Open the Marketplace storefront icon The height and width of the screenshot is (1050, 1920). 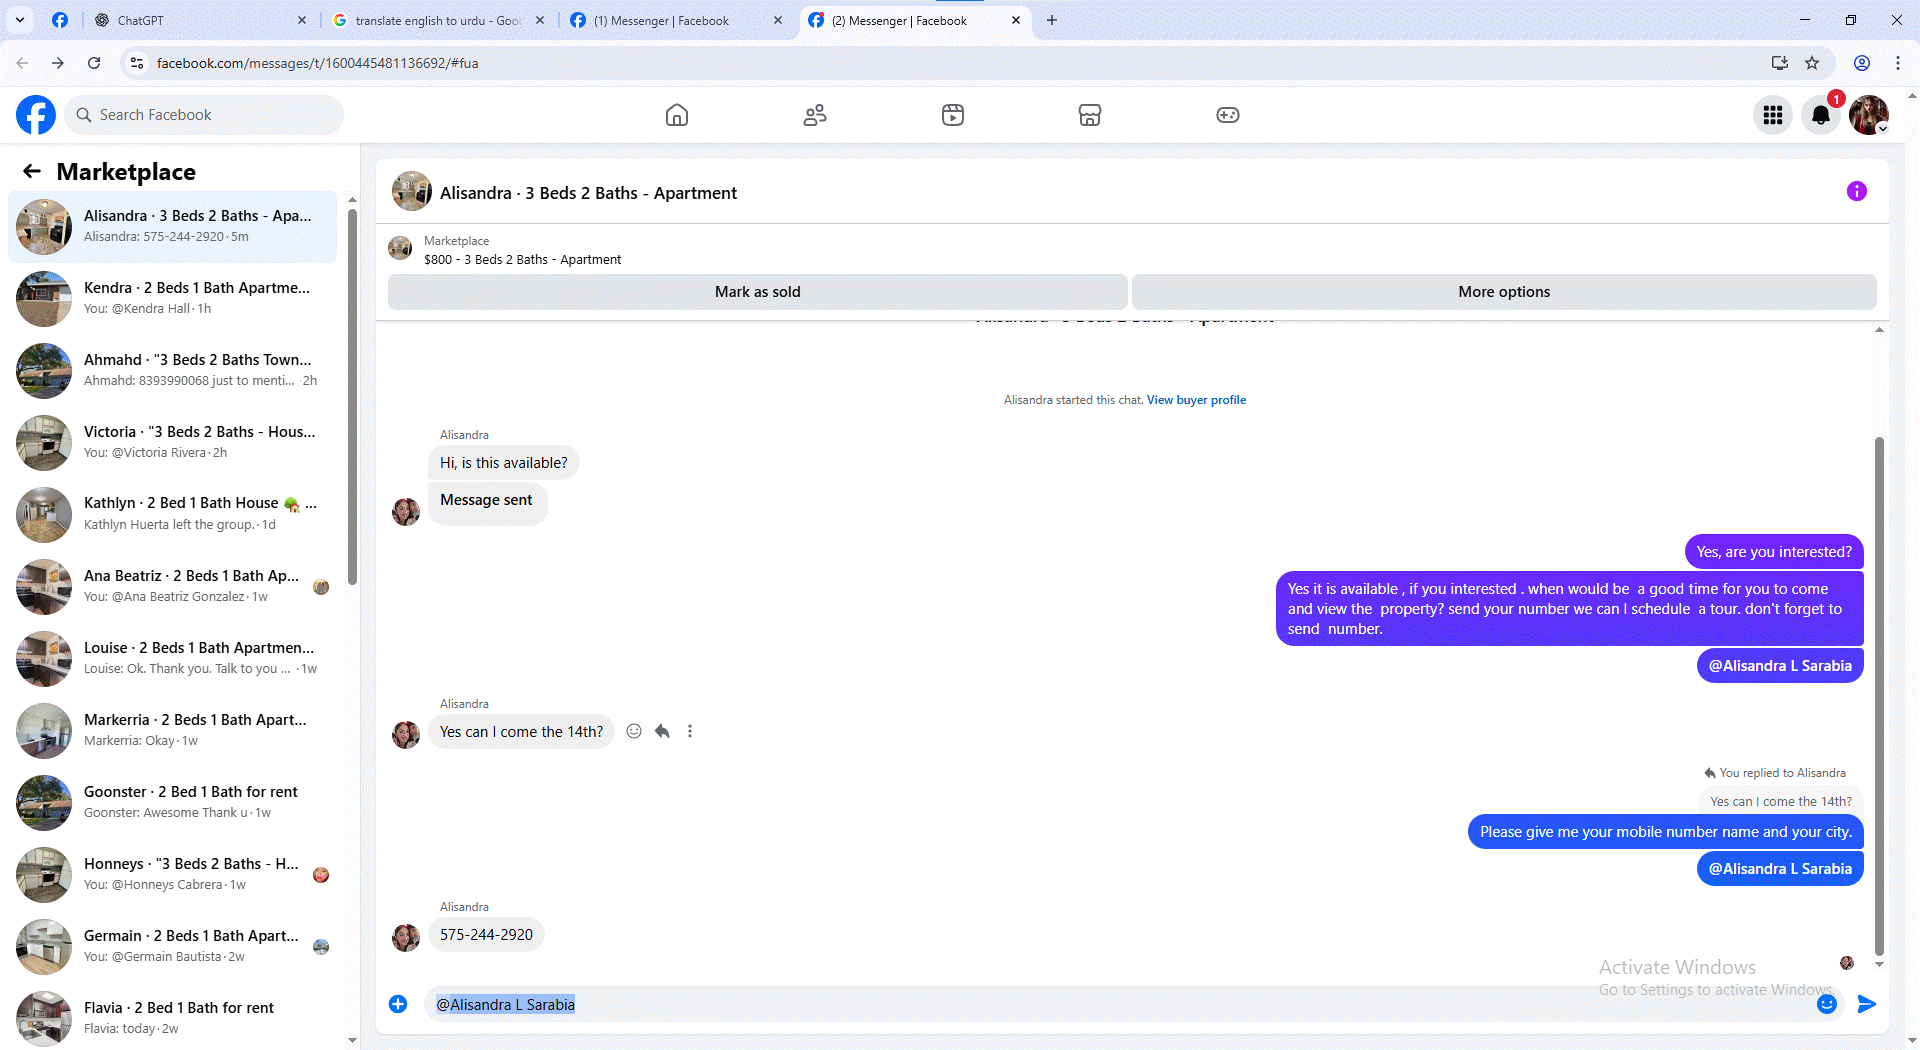(1090, 115)
